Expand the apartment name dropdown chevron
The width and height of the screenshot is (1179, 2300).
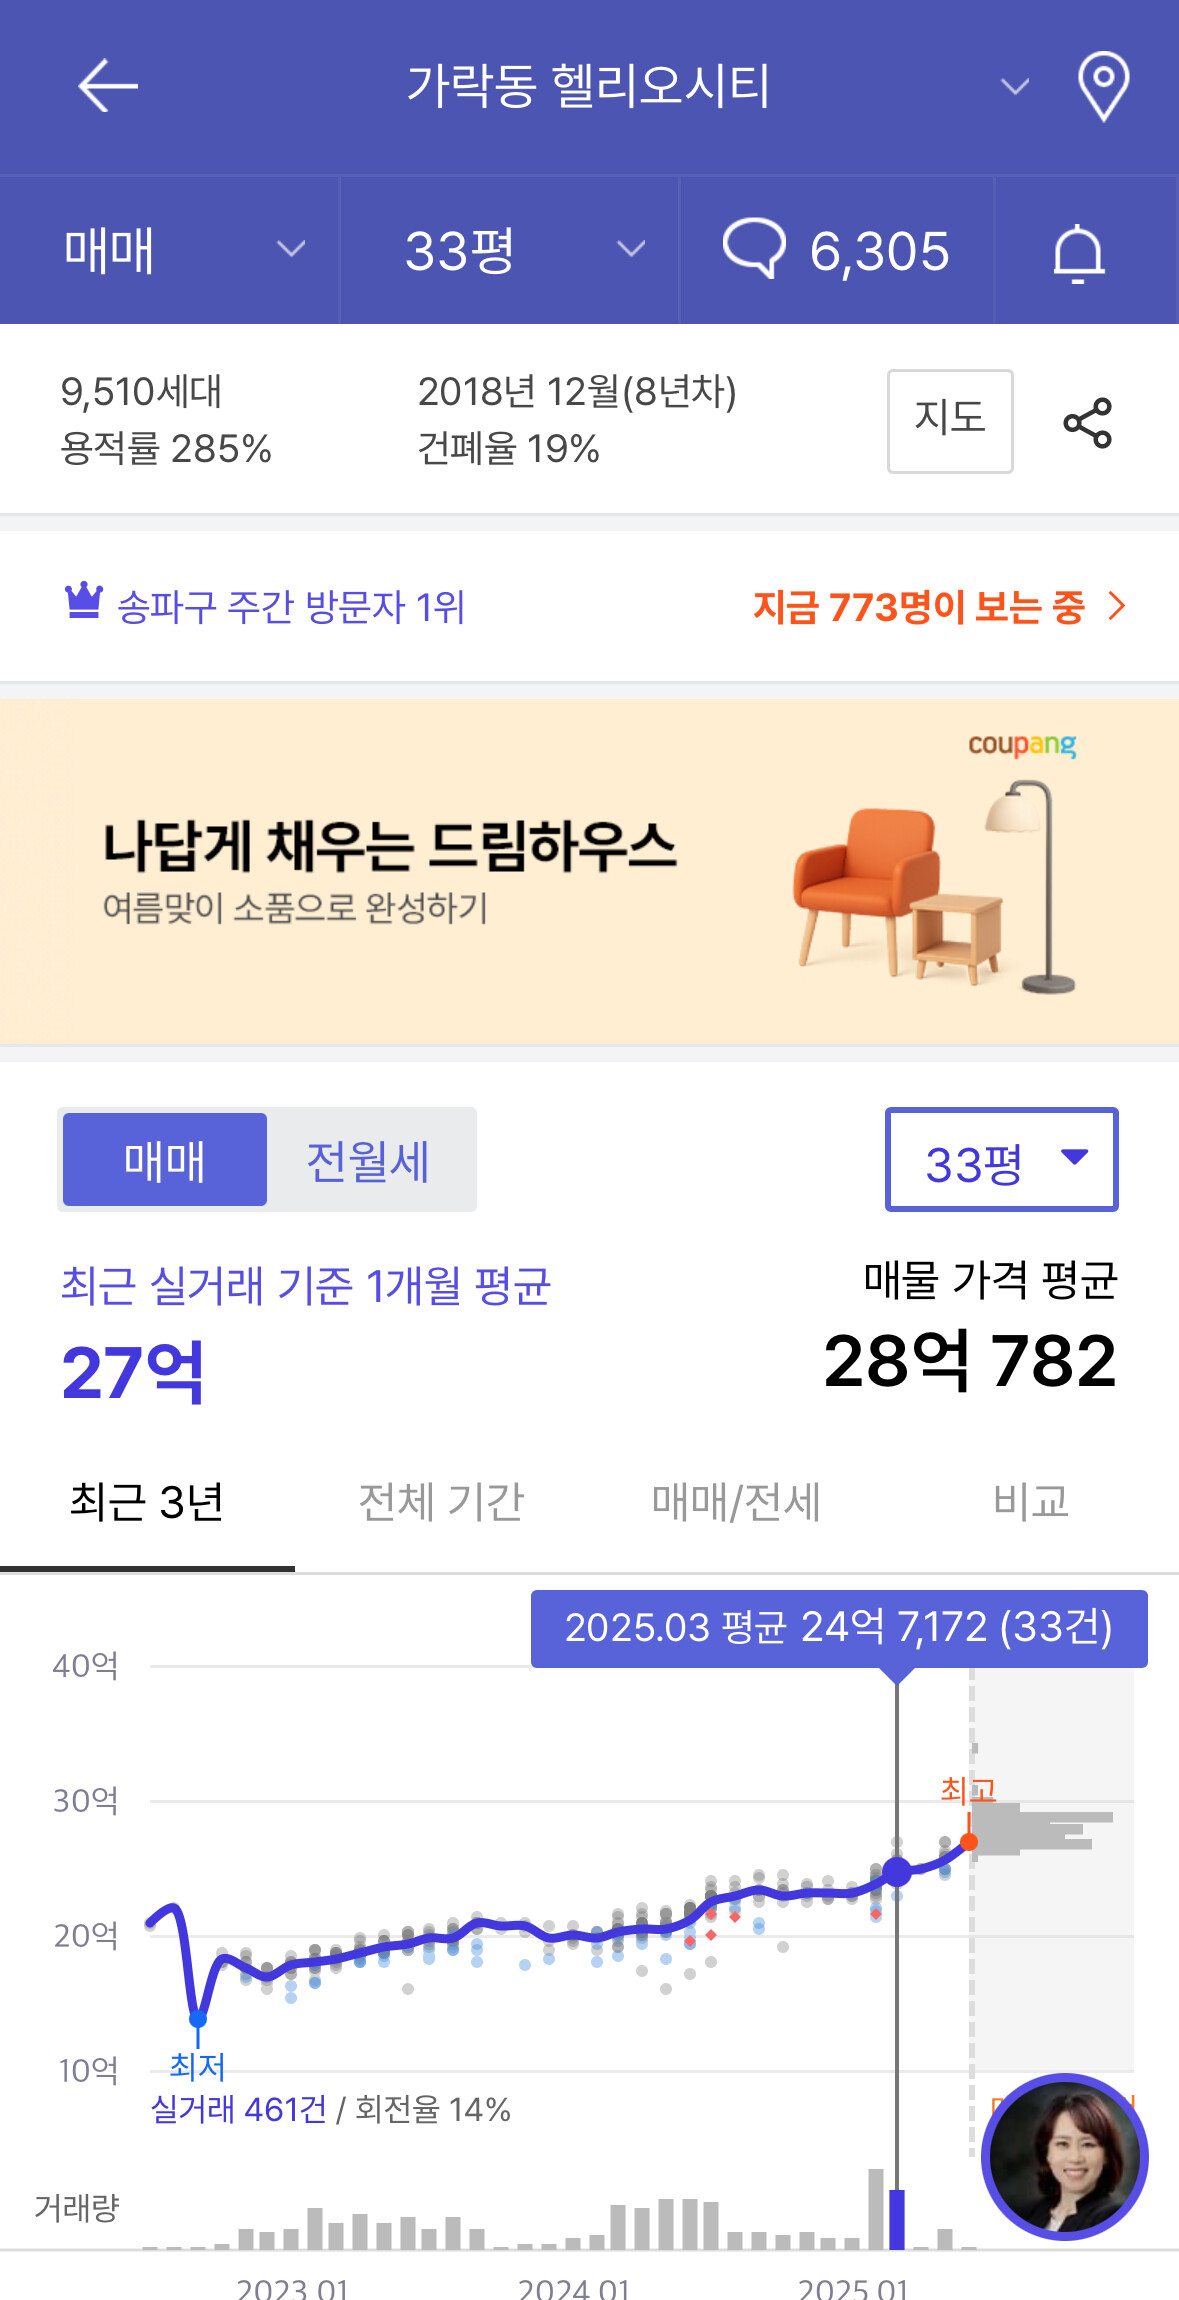1015,87
